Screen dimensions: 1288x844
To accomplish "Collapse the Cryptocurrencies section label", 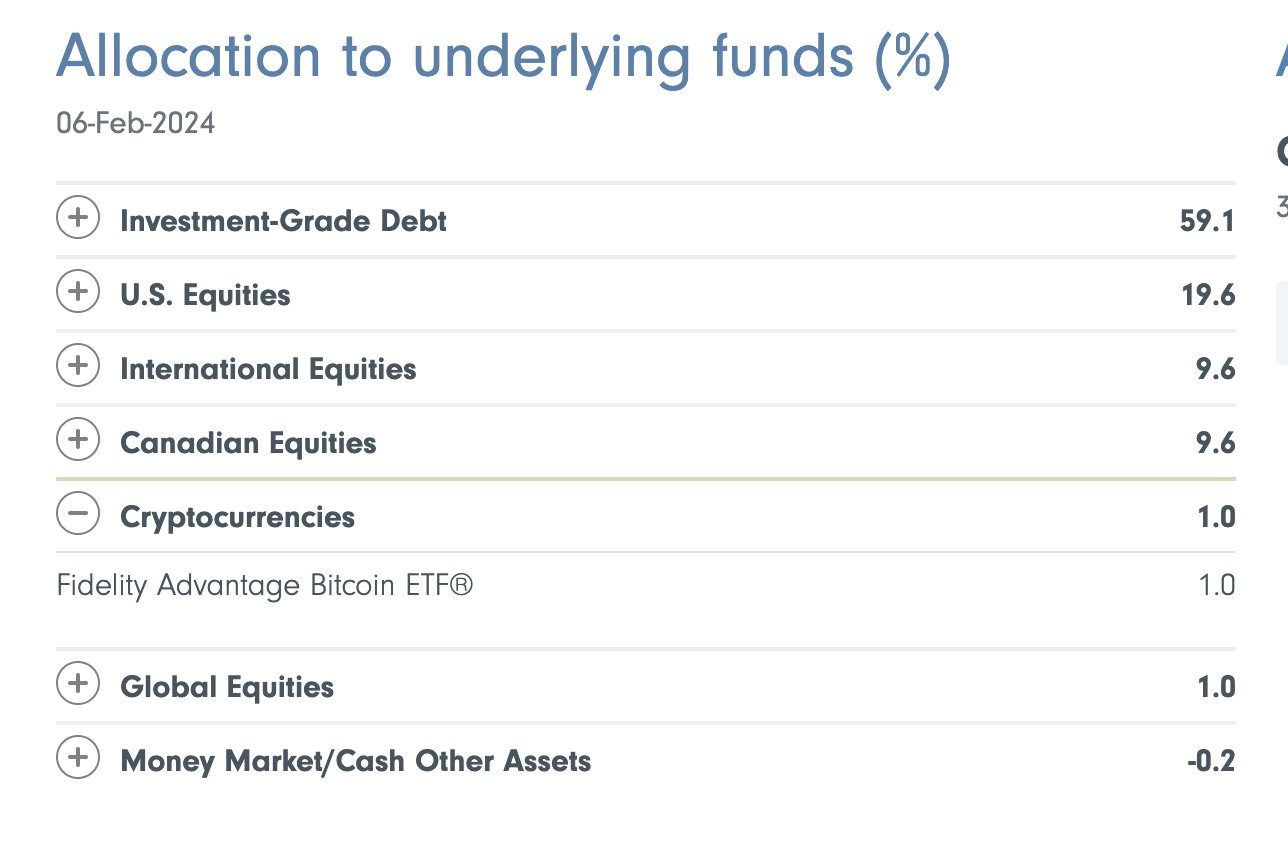I will coord(237,517).
